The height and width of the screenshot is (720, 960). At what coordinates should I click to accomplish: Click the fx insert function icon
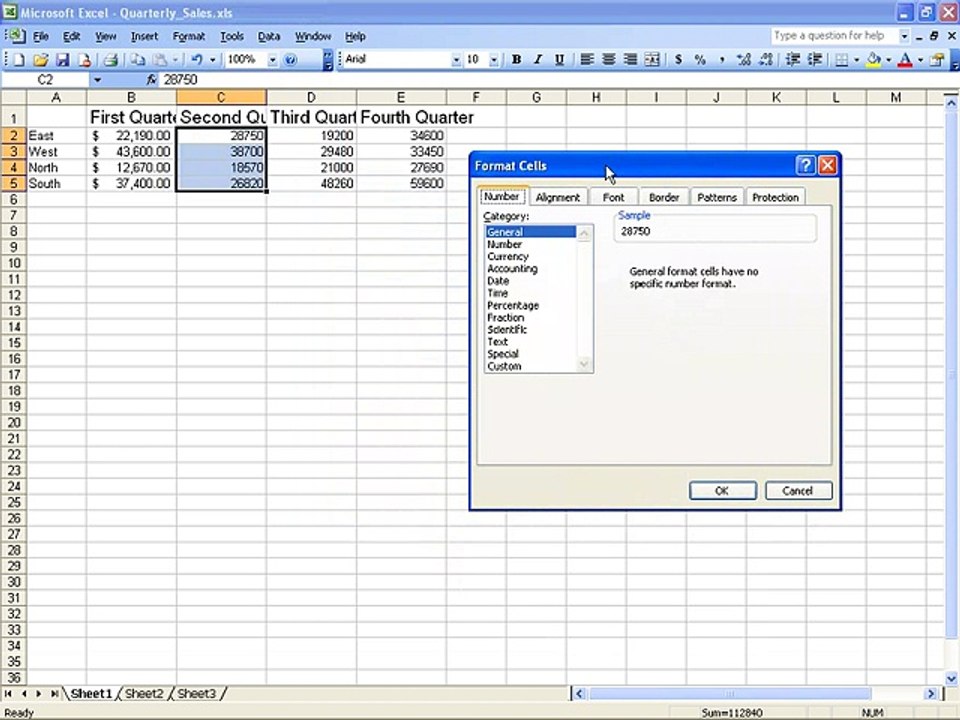(151, 80)
